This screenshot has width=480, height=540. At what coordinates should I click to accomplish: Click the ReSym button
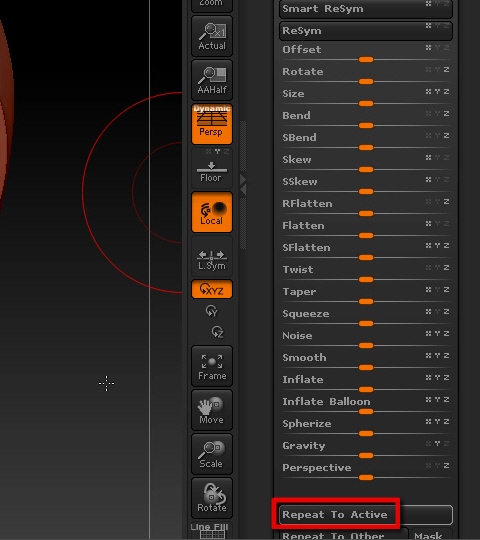[366, 31]
